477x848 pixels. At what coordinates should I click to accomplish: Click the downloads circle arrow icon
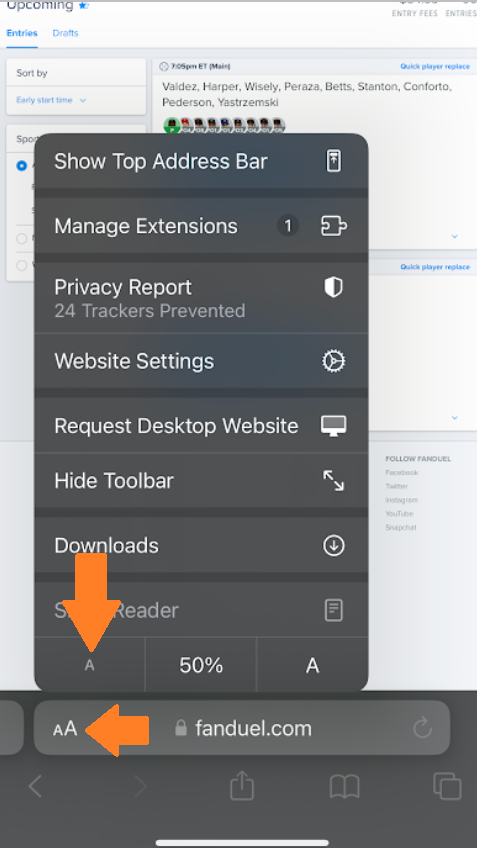pyautogui.click(x=334, y=546)
